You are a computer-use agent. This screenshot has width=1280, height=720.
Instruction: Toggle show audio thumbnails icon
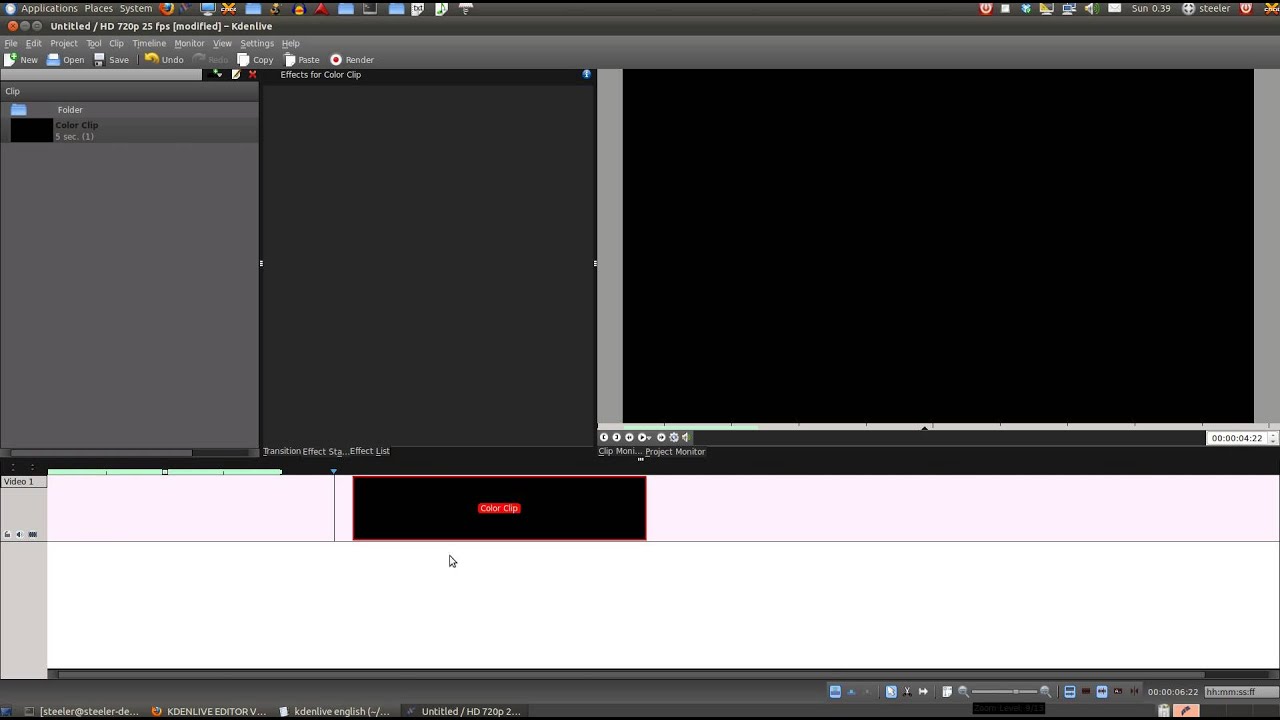(1101, 691)
